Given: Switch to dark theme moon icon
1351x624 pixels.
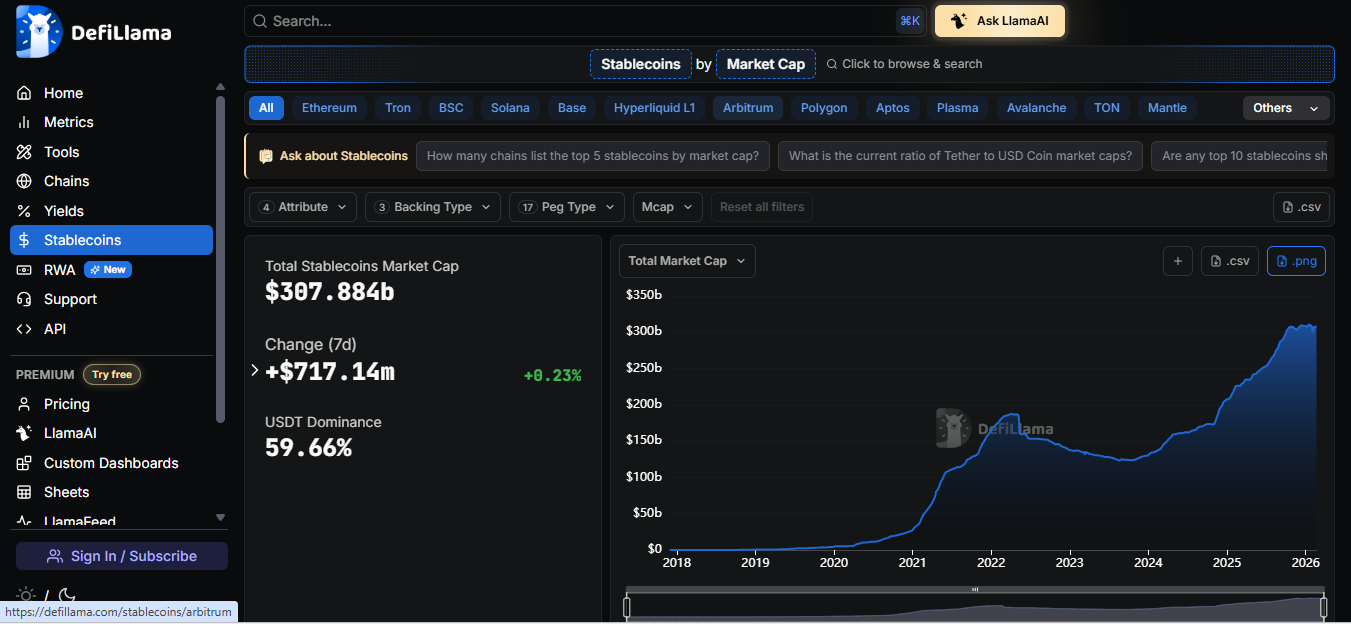Looking at the screenshot, I should click(x=67, y=596).
